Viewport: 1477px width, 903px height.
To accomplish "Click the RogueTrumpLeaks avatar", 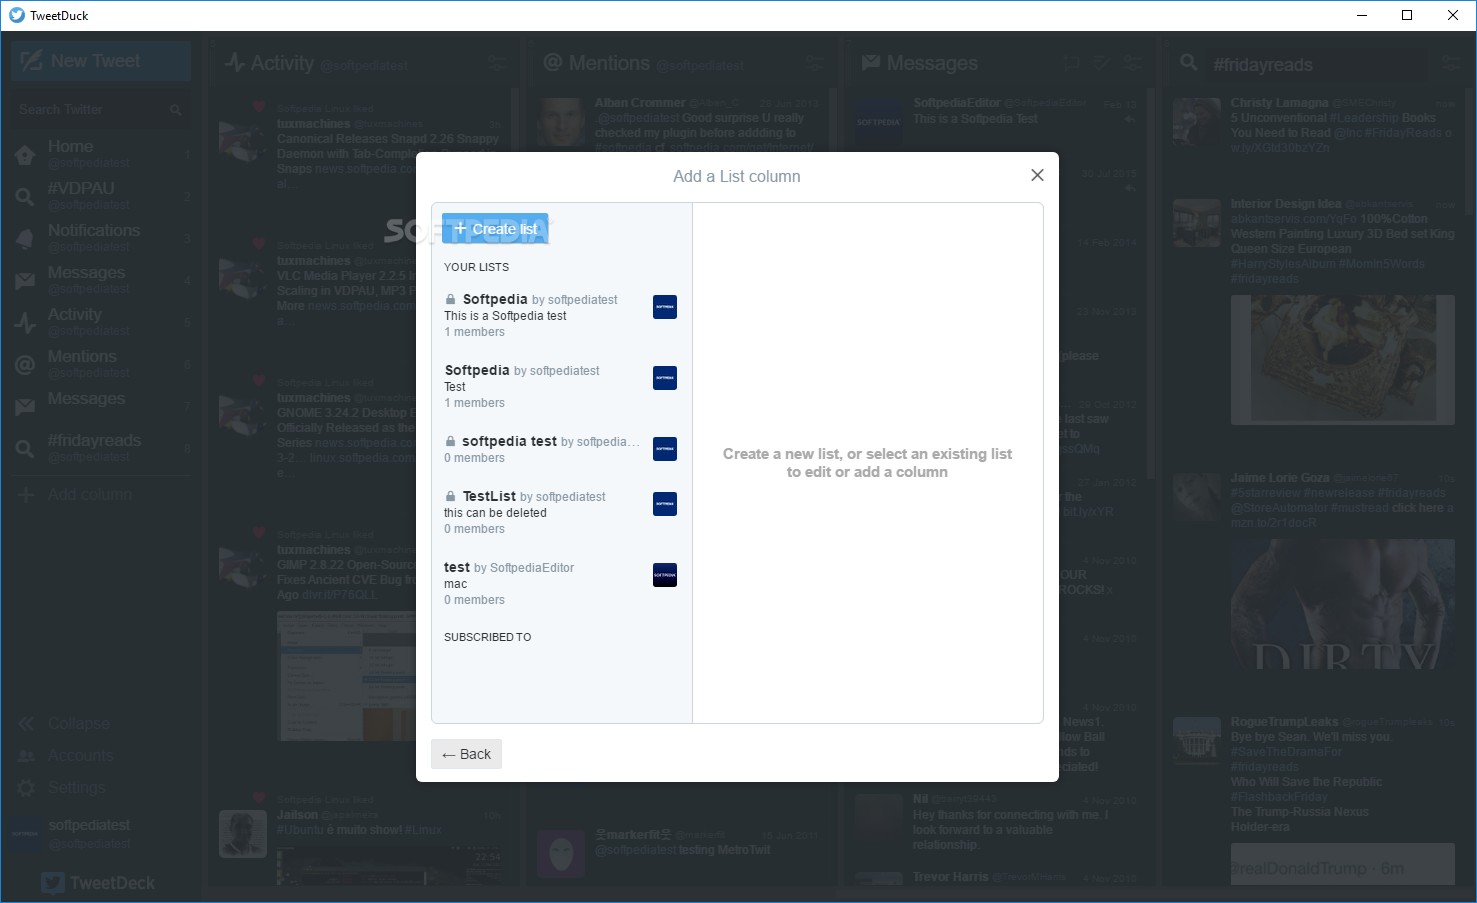I will click(1197, 739).
